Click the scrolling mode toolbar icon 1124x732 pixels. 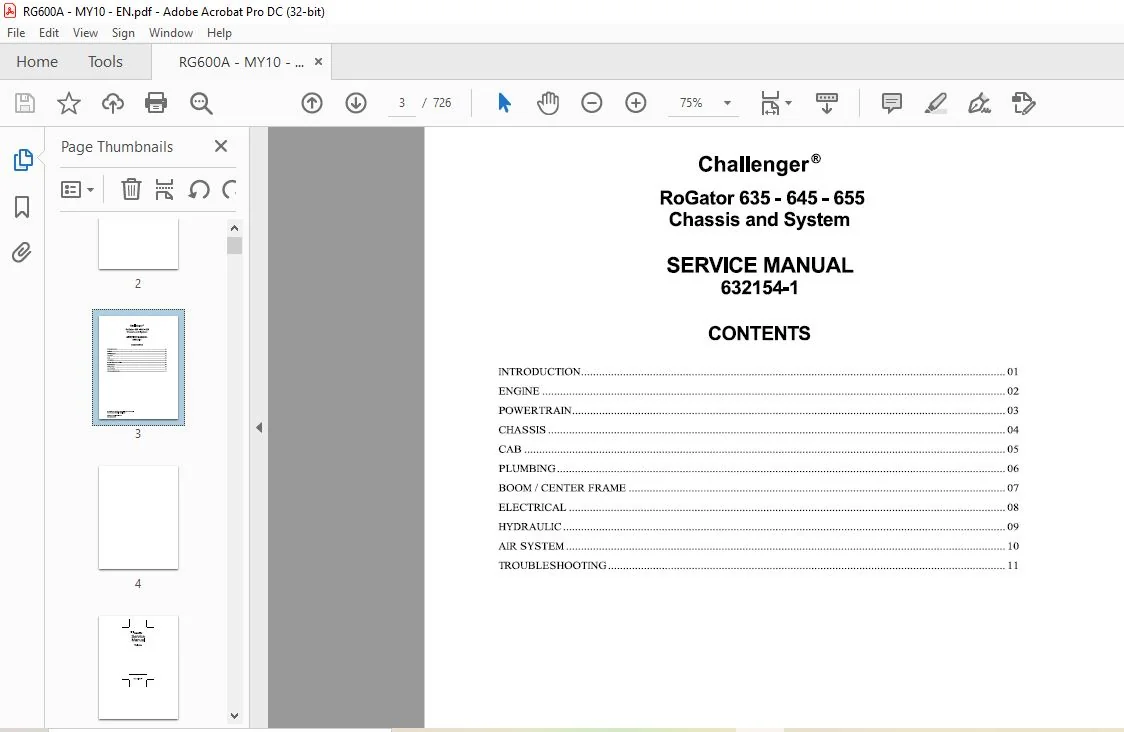click(827, 103)
